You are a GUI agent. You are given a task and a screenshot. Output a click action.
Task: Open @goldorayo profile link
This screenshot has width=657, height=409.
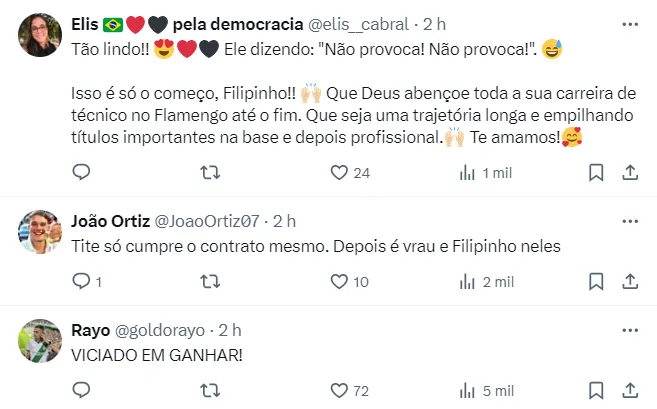(x=160, y=329)
